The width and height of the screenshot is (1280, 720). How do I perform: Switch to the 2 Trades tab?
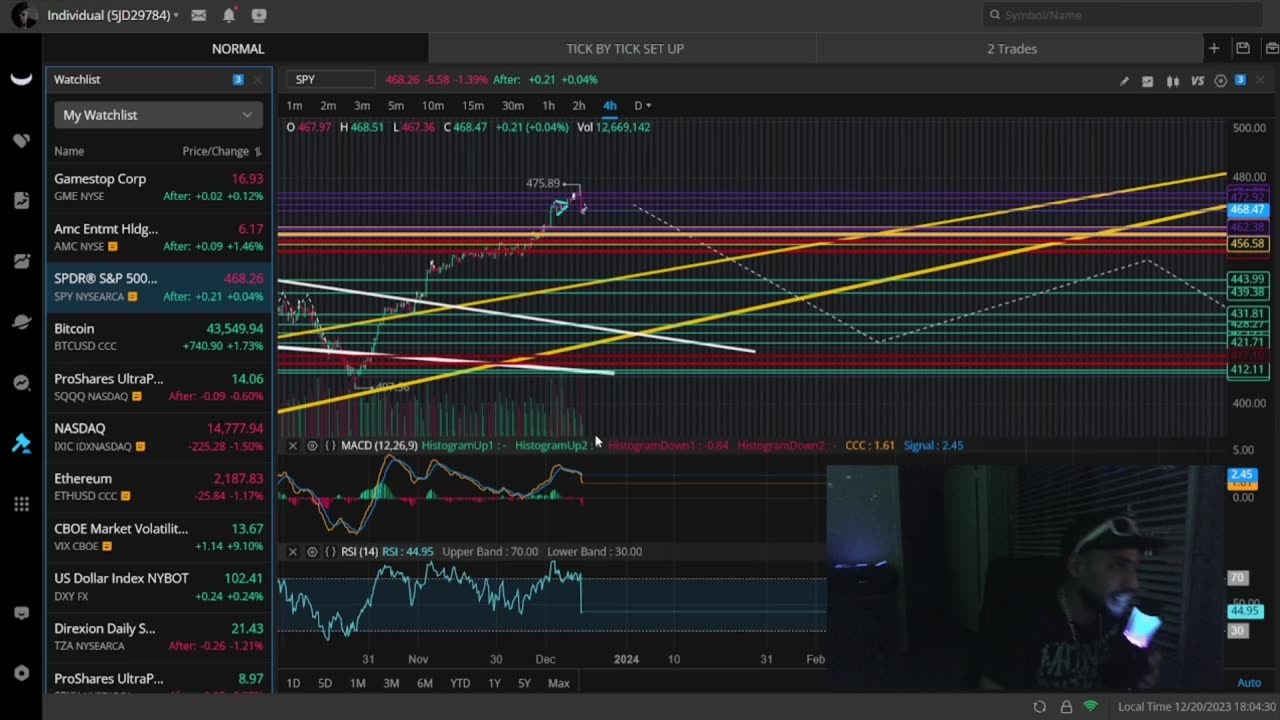[x=1012, y=48]
